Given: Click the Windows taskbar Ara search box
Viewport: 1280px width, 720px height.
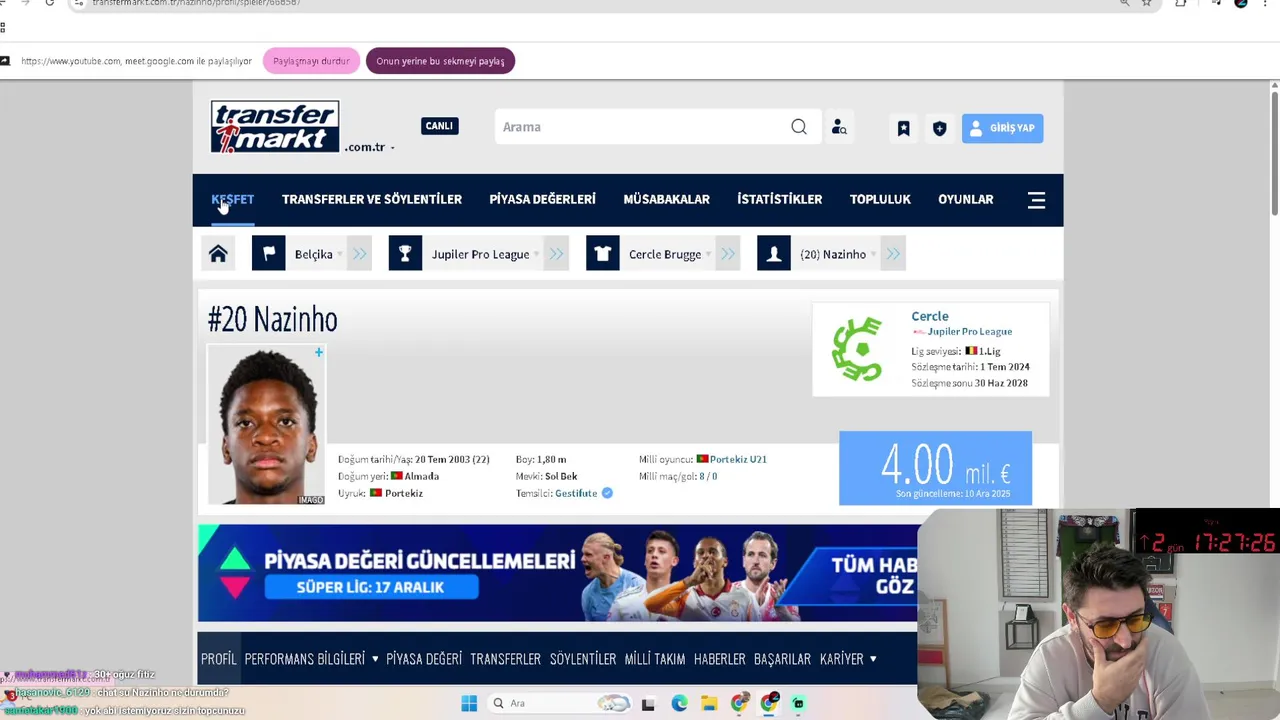Looking at the screenshot, I should click(560, 703).
